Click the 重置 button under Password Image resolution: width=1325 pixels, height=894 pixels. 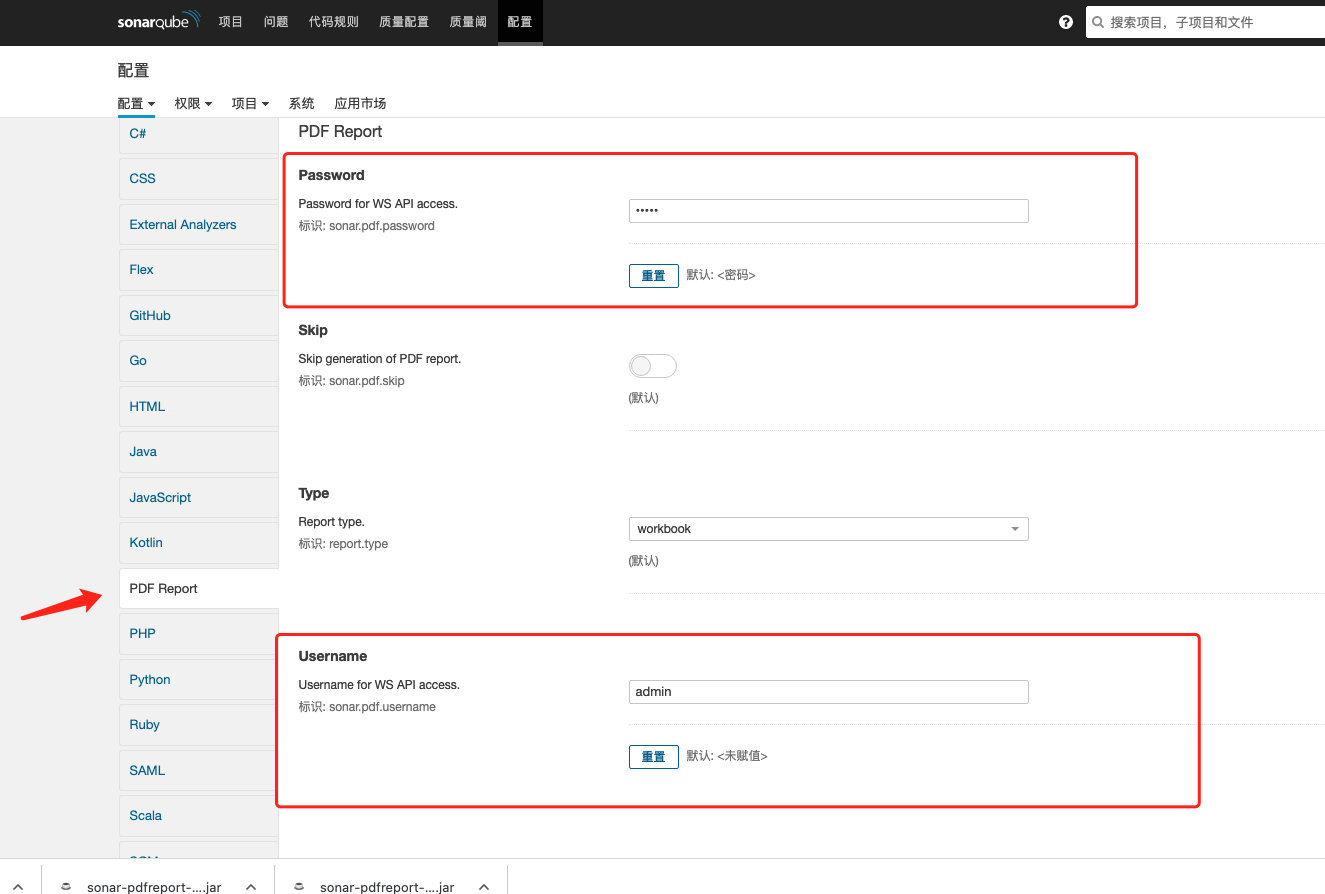pyautogui.click(x=653, y=275)
